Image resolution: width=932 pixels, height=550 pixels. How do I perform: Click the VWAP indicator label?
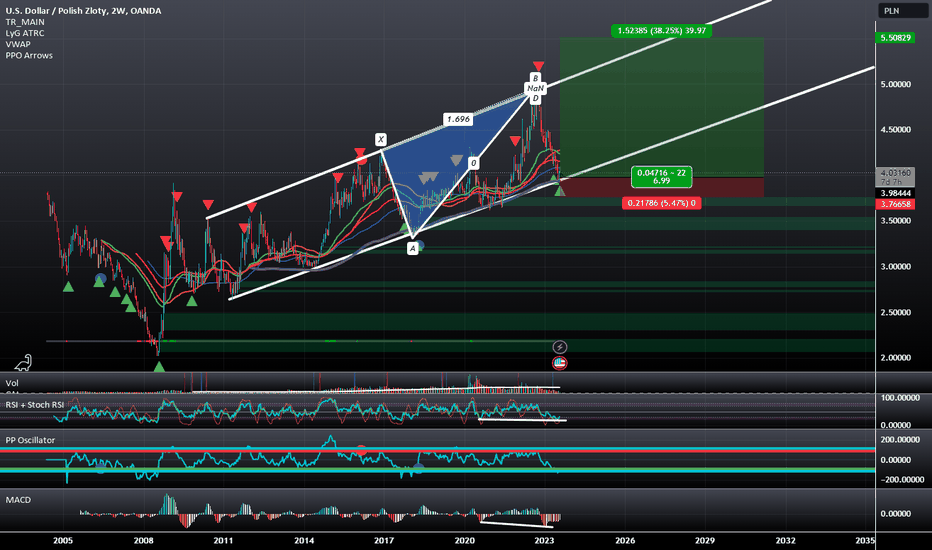(x=18, y=44)
